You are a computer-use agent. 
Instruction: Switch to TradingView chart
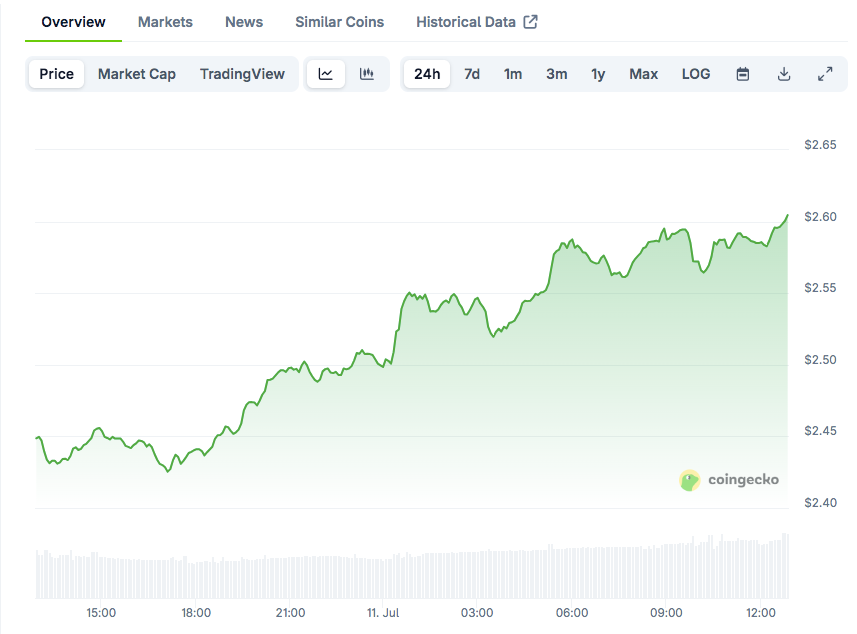pyautogui.click(x=242, y=74)
